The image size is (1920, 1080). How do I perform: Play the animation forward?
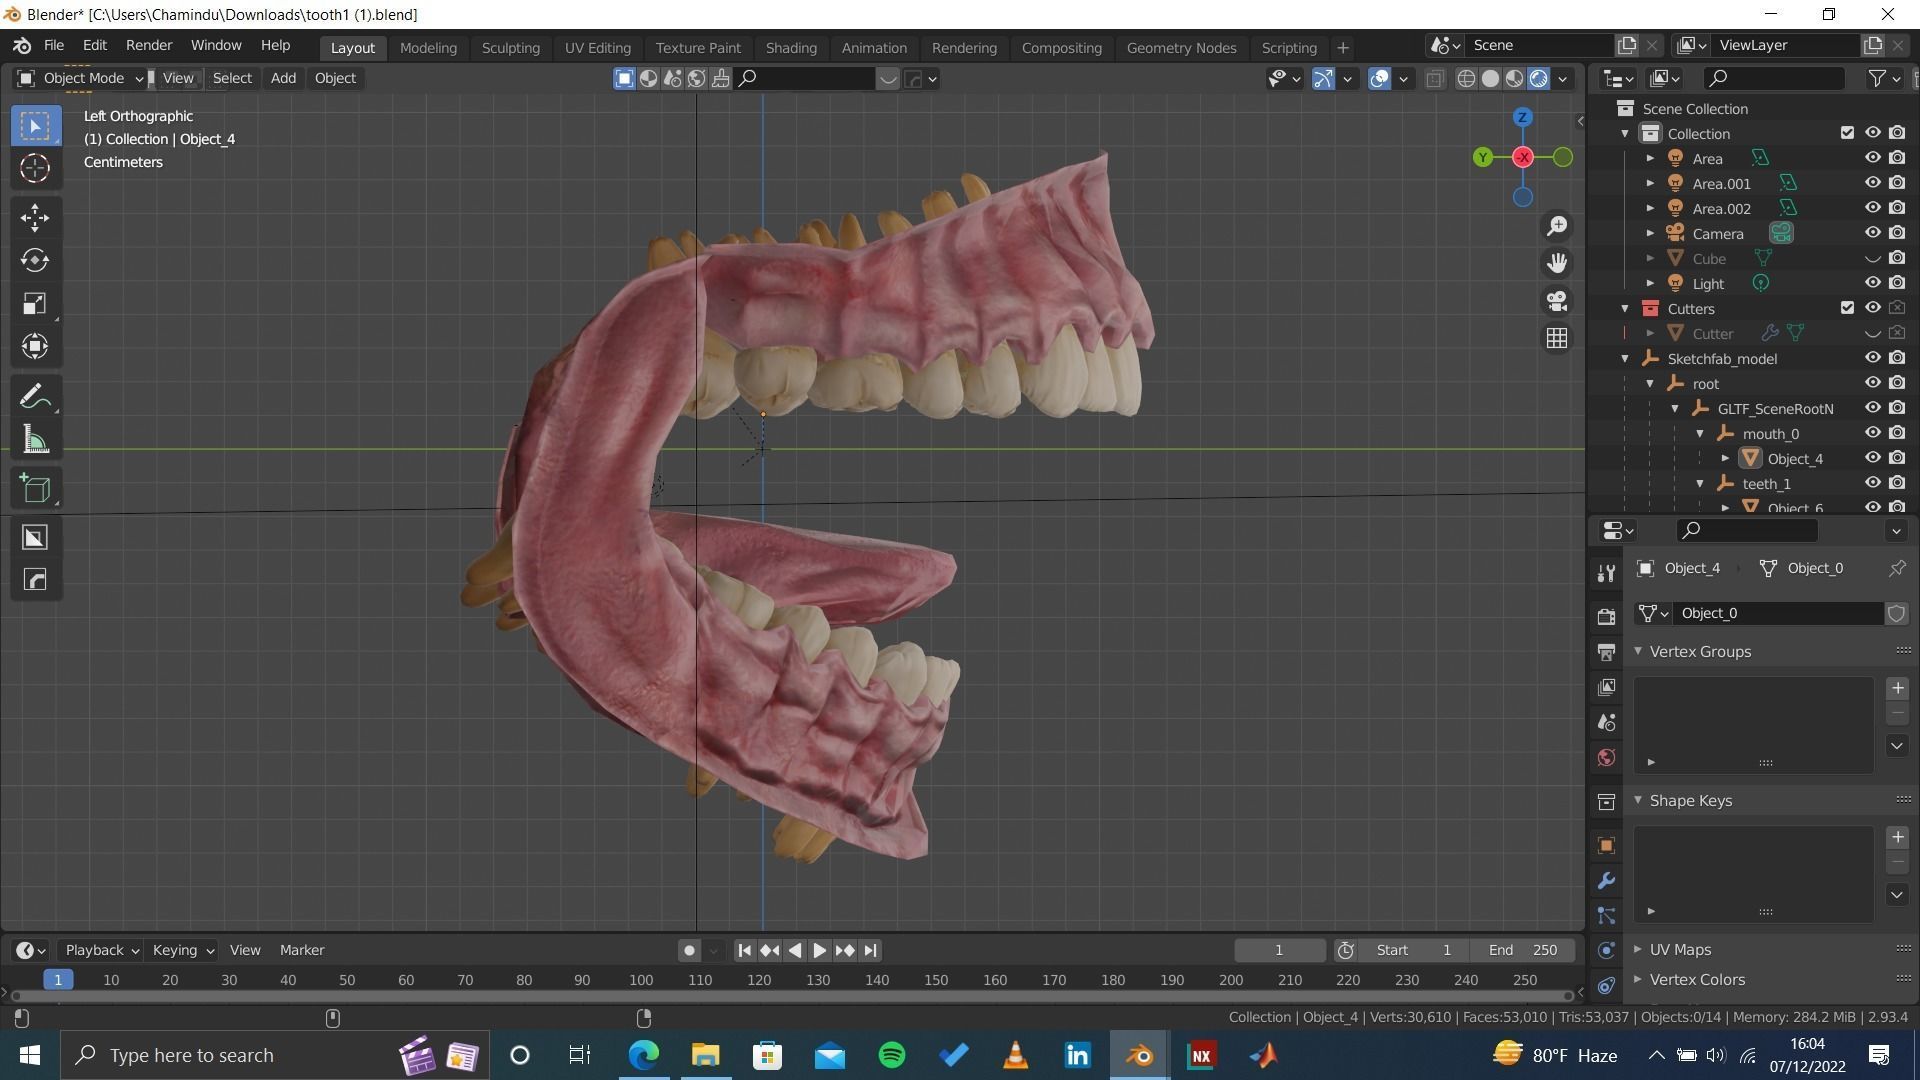819,951
